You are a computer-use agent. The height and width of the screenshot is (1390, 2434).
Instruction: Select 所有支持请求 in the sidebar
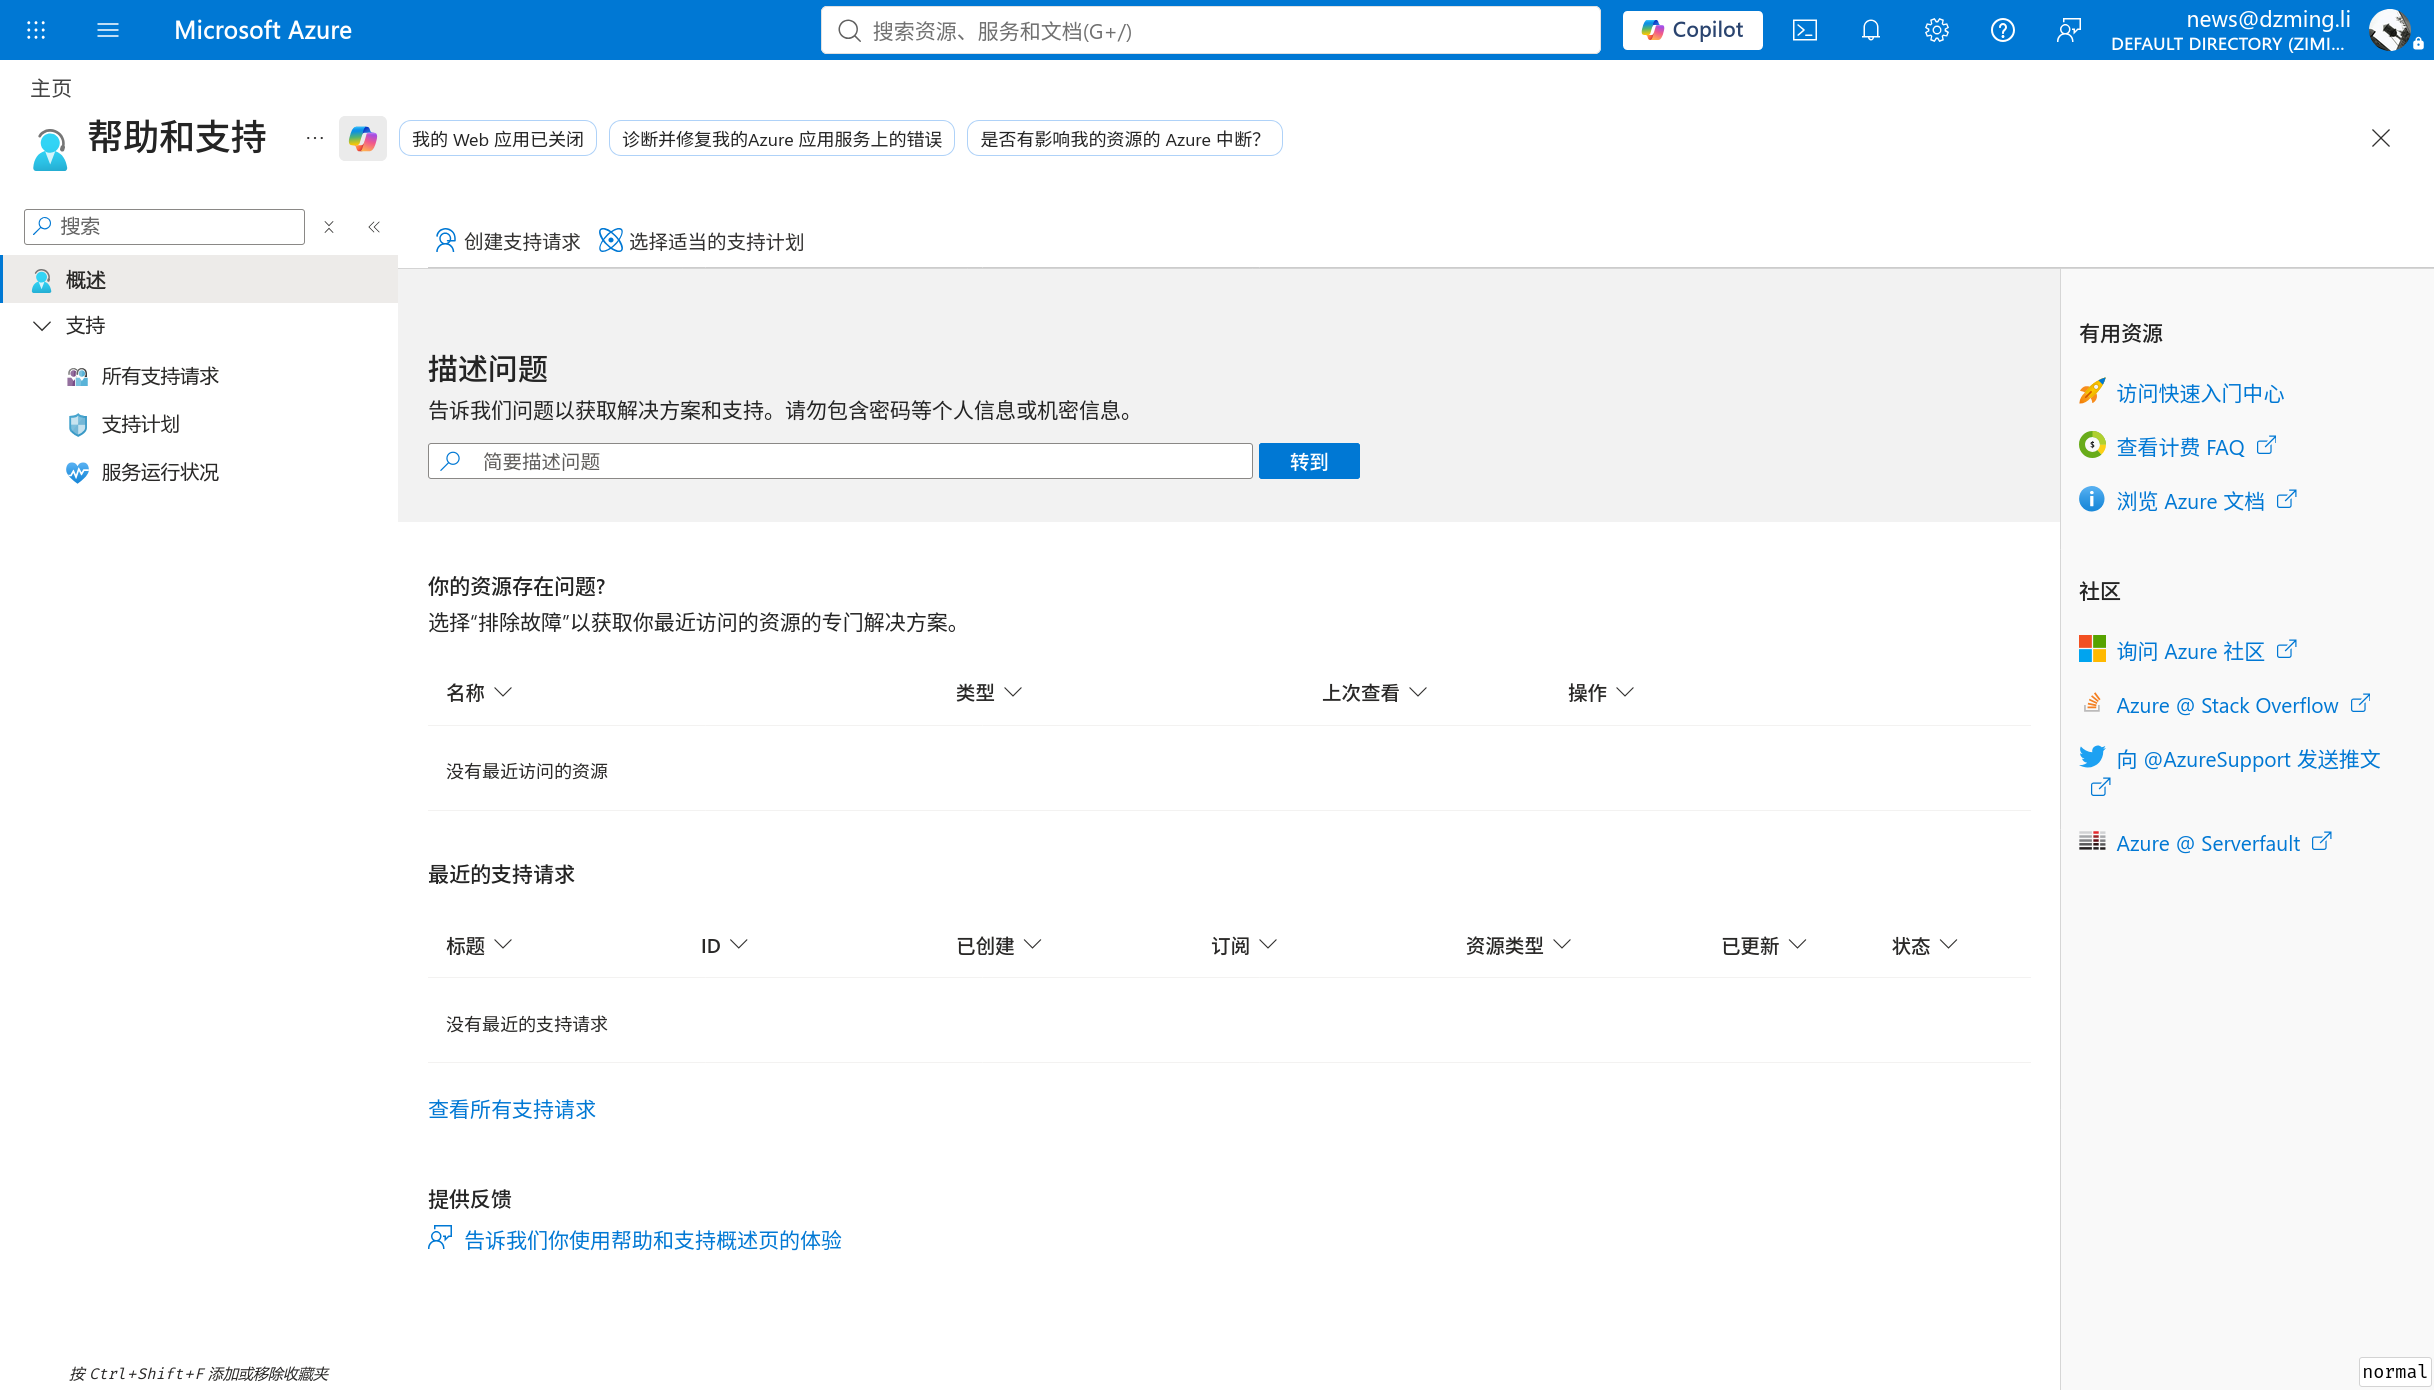pyautogui.click(x=160, y=376)
